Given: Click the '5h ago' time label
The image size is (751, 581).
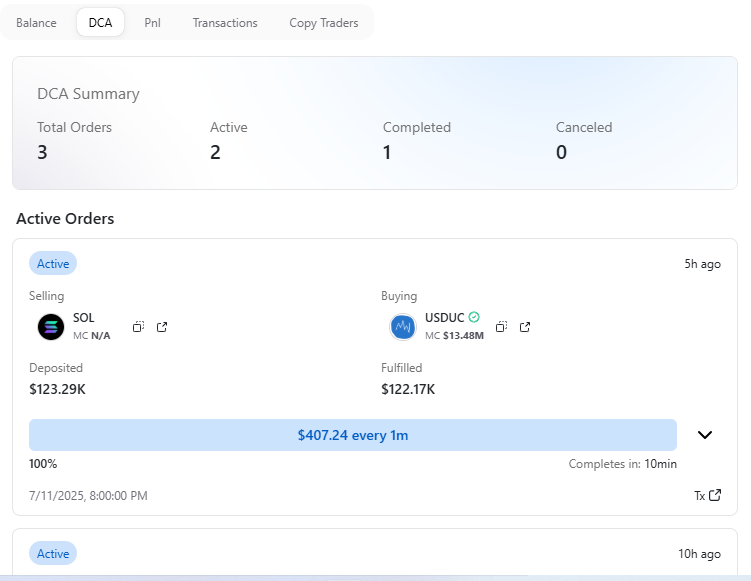Looking at the screenshot, I should pos(702,264).
